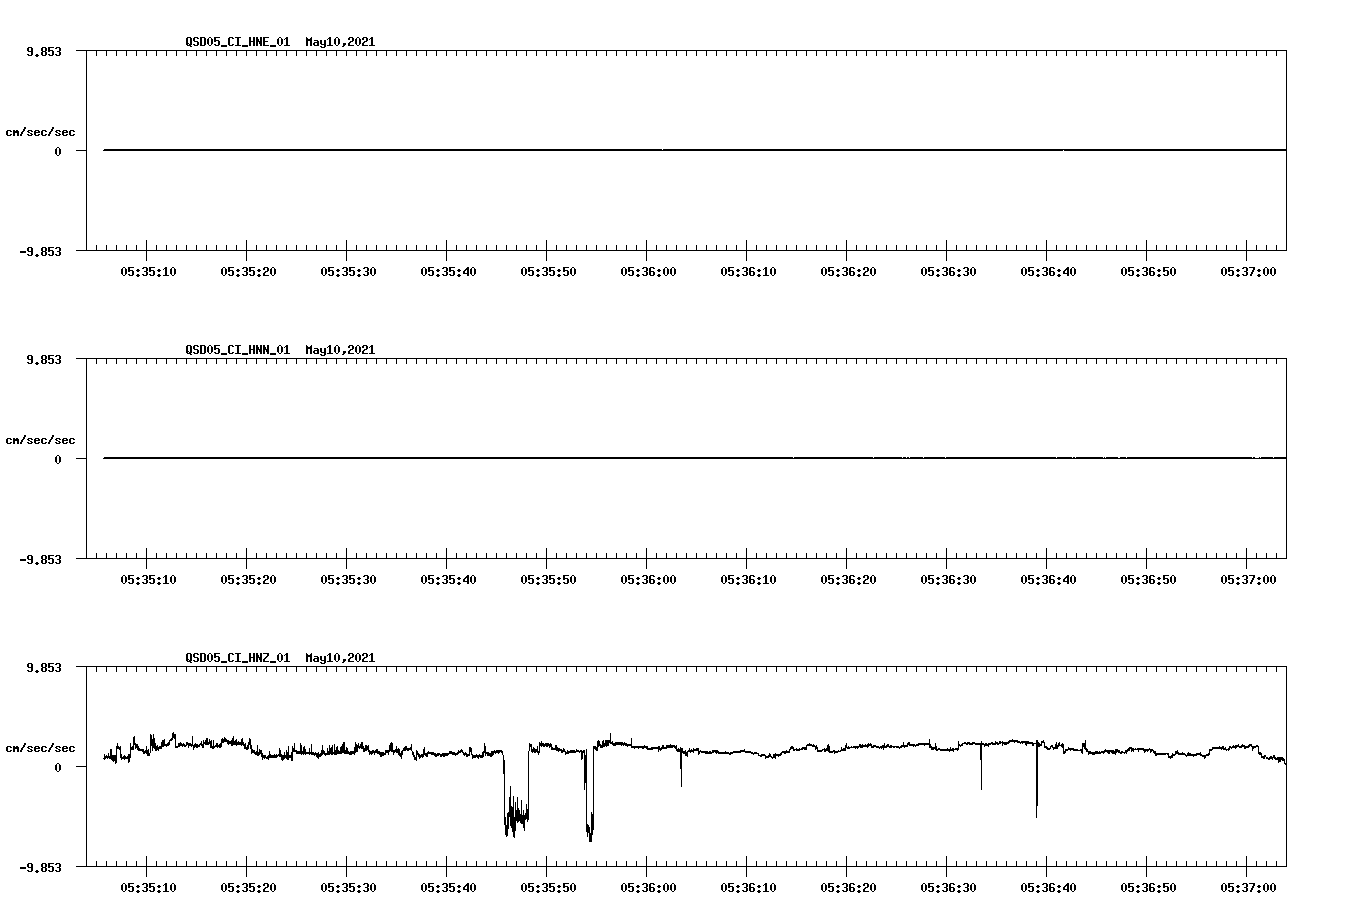This screenshot has width=1358, height=924.
Task: Click the narrow spike near 05:36:03
Action: (681, 775)
